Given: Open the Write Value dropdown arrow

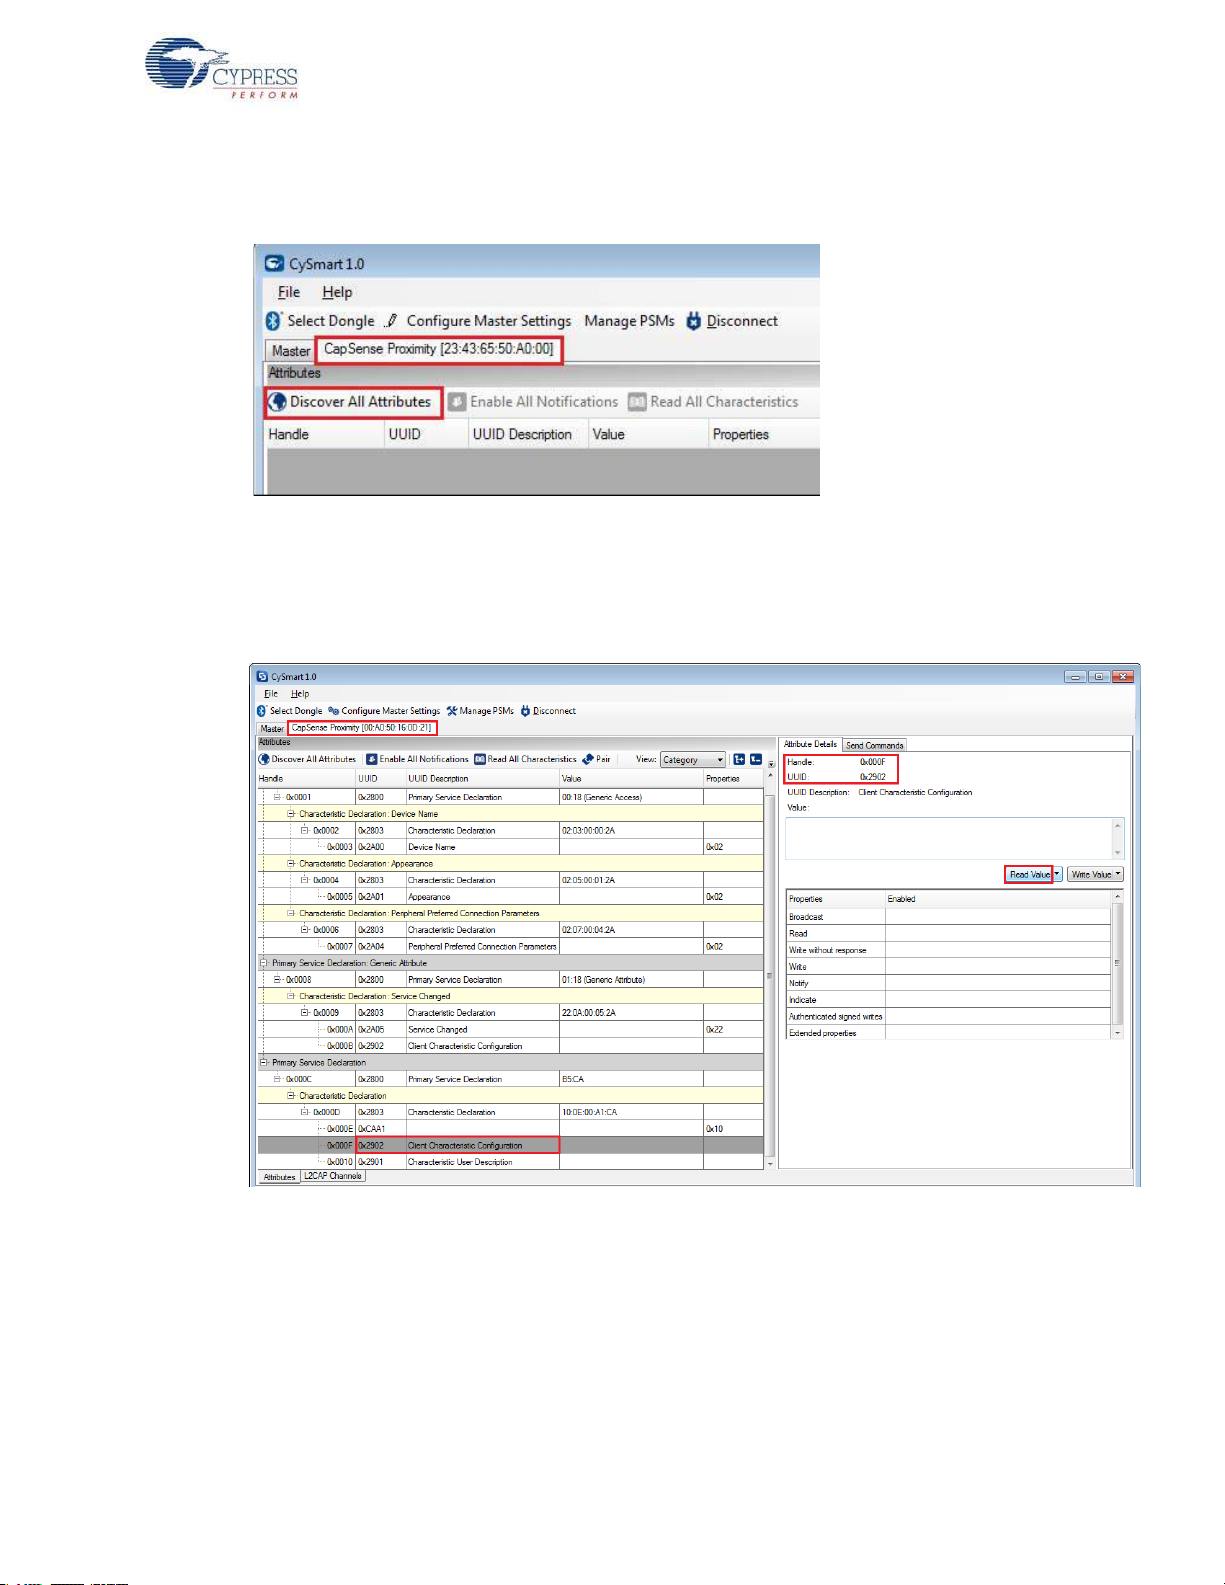Looking at the screenshot, I should pyautogui.click(x=1118, y=874).
